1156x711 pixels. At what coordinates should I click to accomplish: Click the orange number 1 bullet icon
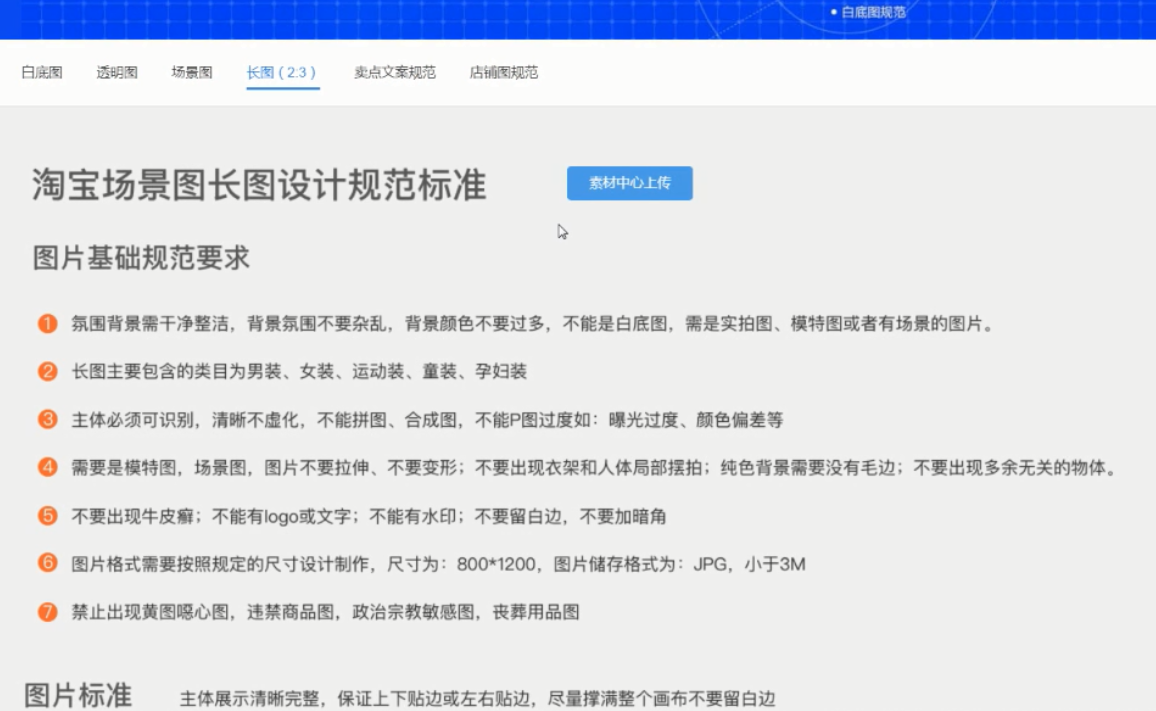coord(47,323)
